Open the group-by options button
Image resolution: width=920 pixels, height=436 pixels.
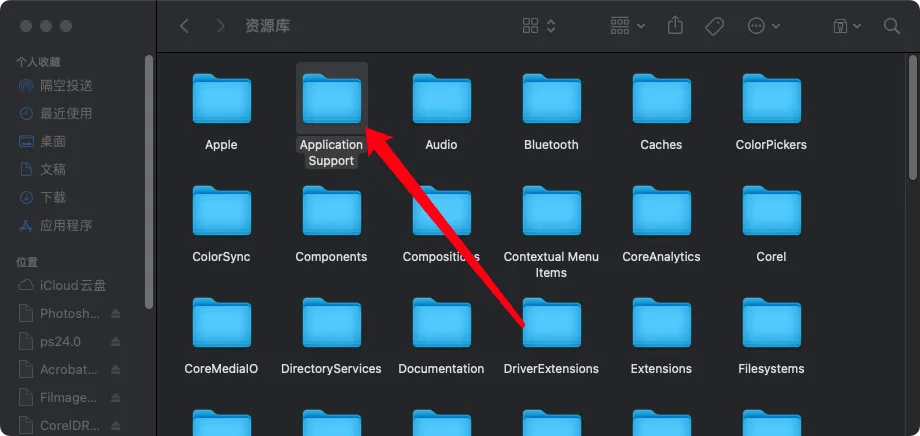(620, 26)
